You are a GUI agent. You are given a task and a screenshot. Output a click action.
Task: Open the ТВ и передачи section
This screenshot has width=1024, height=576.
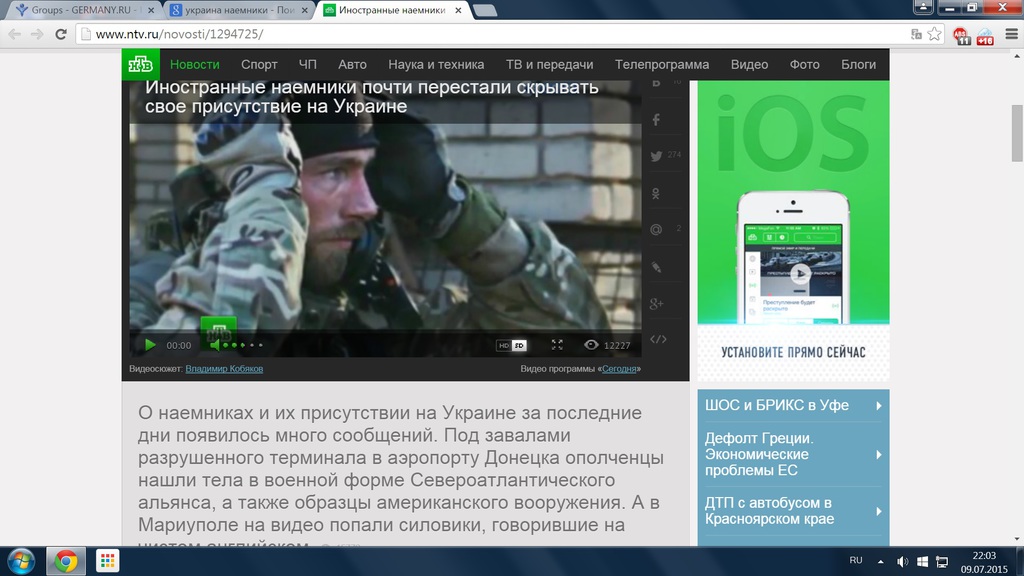tap(549, 65)
